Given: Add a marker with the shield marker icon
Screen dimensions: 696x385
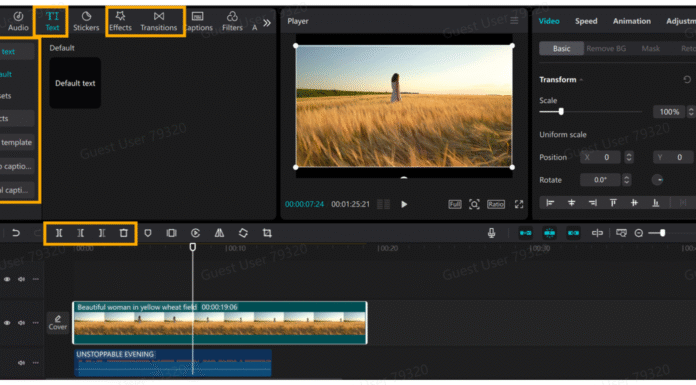Looking at the screenshot, I should [148, 233].
